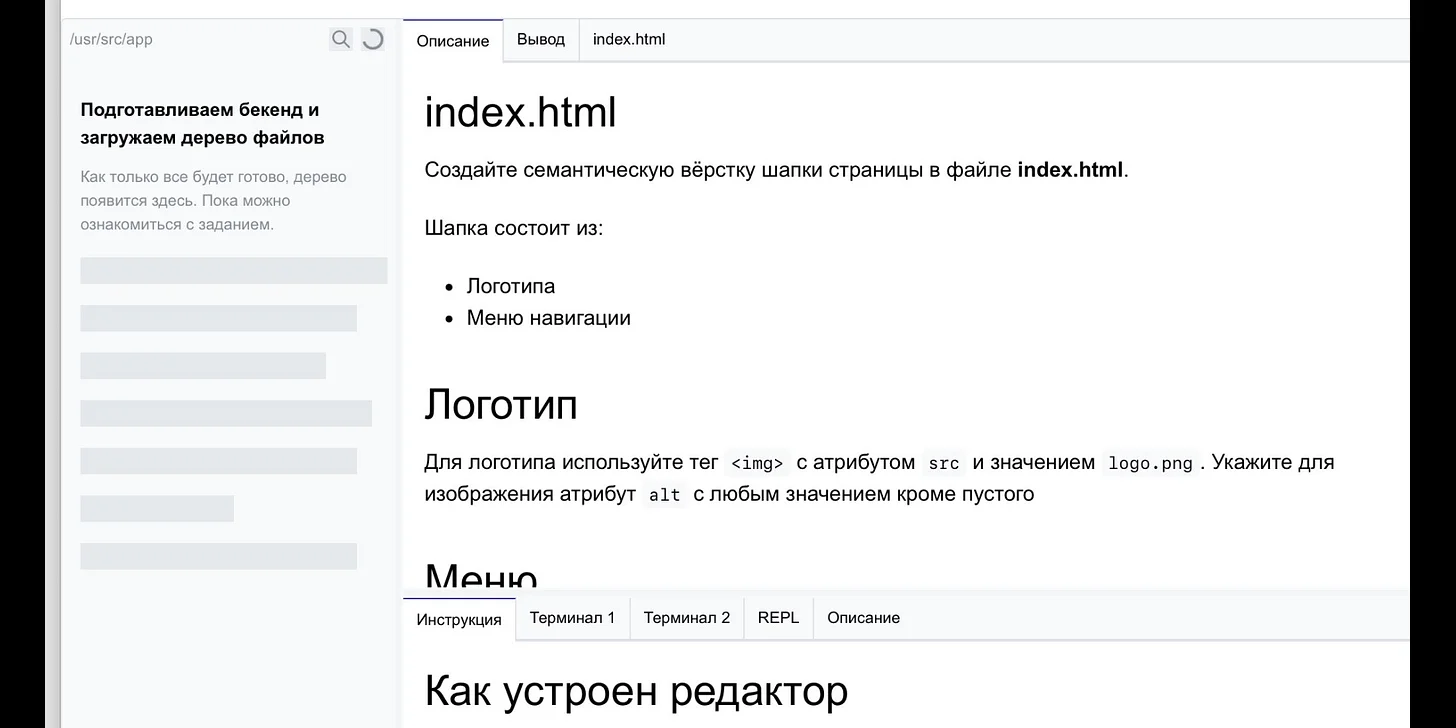Viewport: 1456px width, 728px height.
Task: Click the src attribute code snippet
Action: click(943, 463)
